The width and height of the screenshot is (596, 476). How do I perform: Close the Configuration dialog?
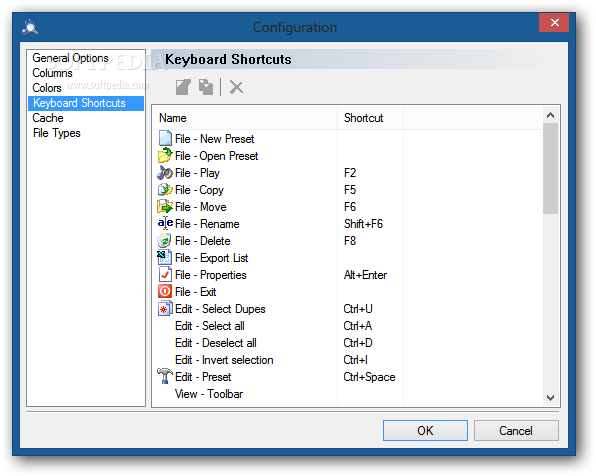(554, 22)
